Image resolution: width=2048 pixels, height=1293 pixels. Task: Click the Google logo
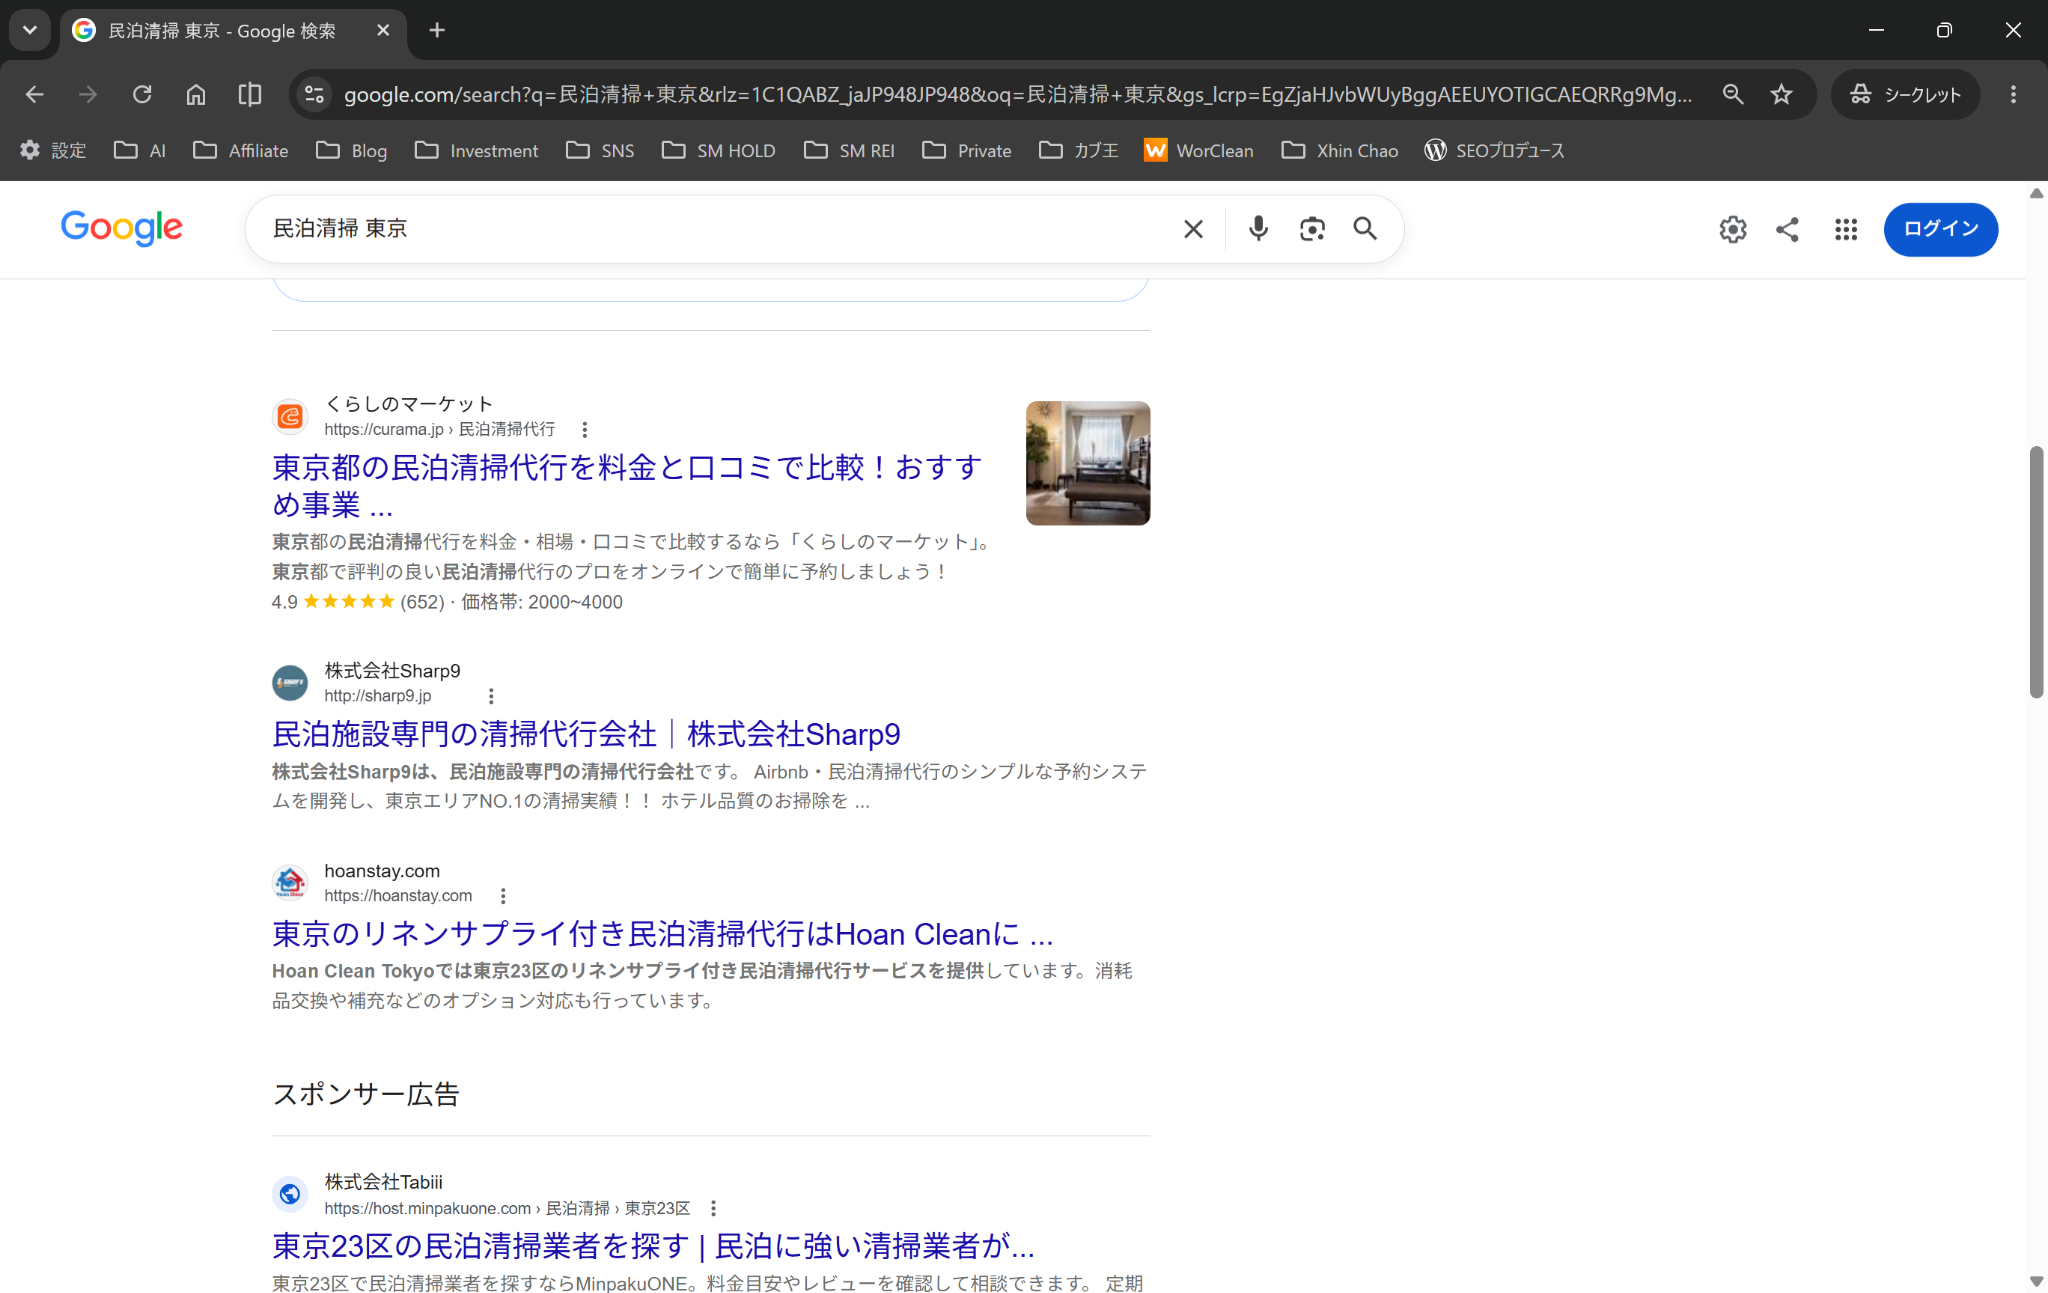pos(121,228)
